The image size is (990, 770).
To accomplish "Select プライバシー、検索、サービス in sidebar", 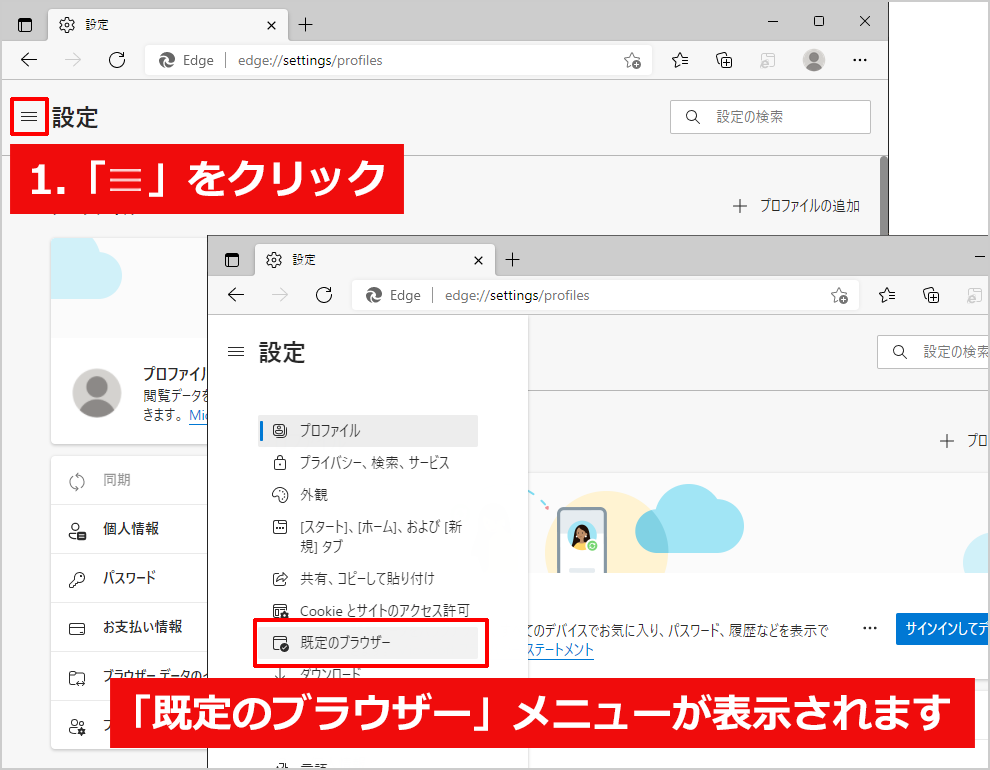I will pyautogui.click(x=374, y=463).
